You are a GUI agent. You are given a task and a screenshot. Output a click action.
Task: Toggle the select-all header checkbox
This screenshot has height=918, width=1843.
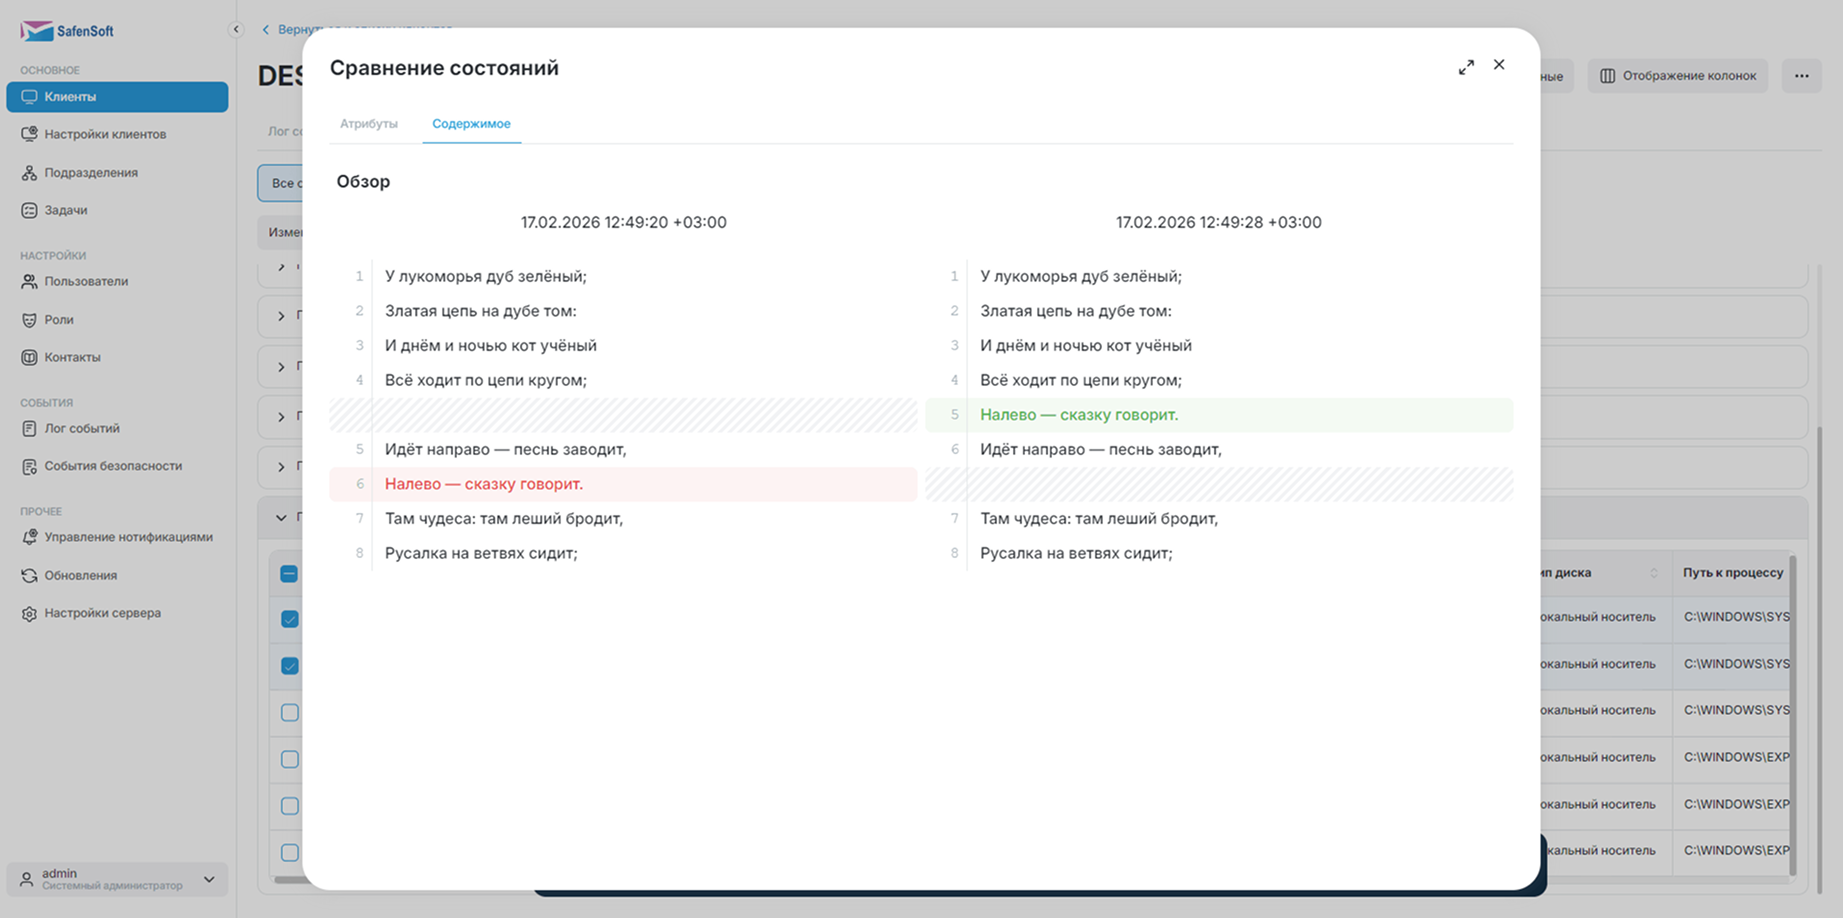click(289, 574)
